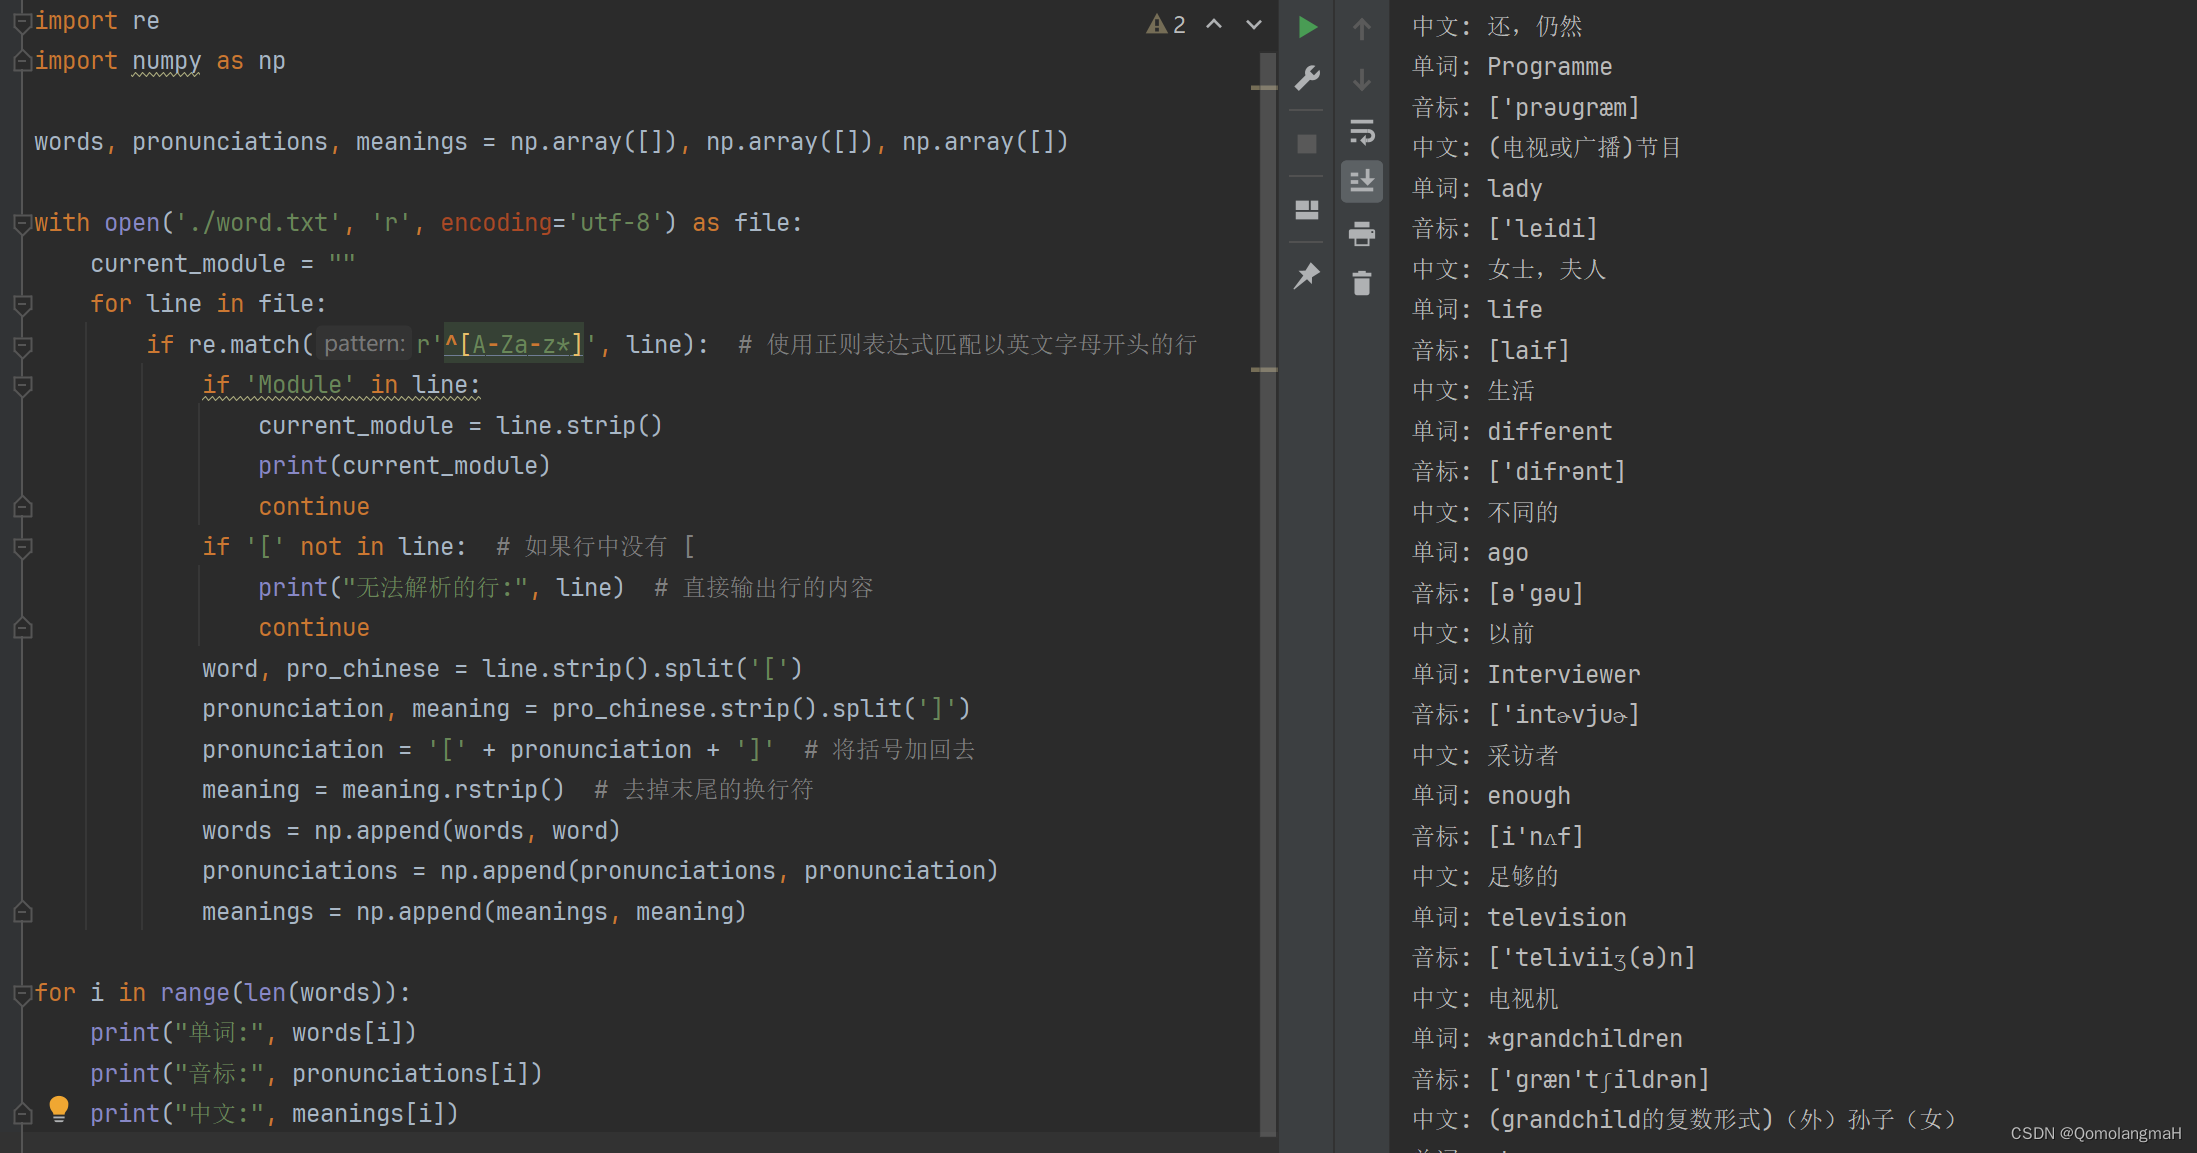This screenshot has width=2197, height=1153.
Task: Stop the running process
Action: pyautogui.click(x=1307, y=144)
